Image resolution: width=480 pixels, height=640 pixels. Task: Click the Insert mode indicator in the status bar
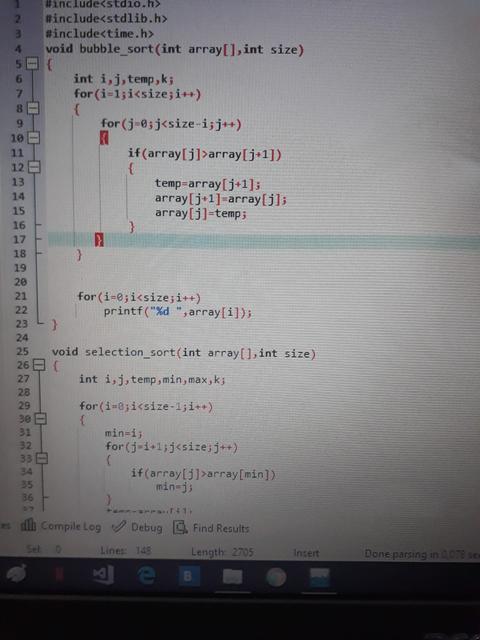(x=306, y=553)
